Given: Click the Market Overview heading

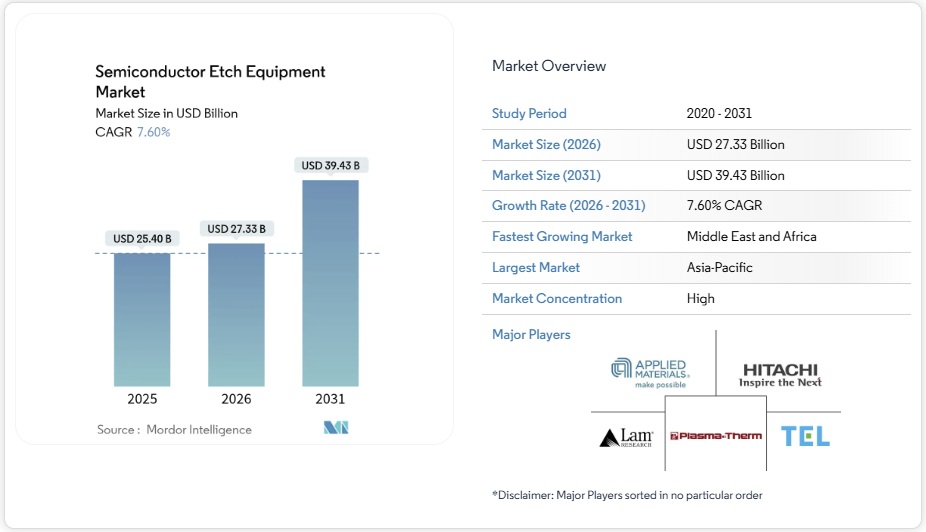Looking at the screenshot, I should tap(549, 66).
